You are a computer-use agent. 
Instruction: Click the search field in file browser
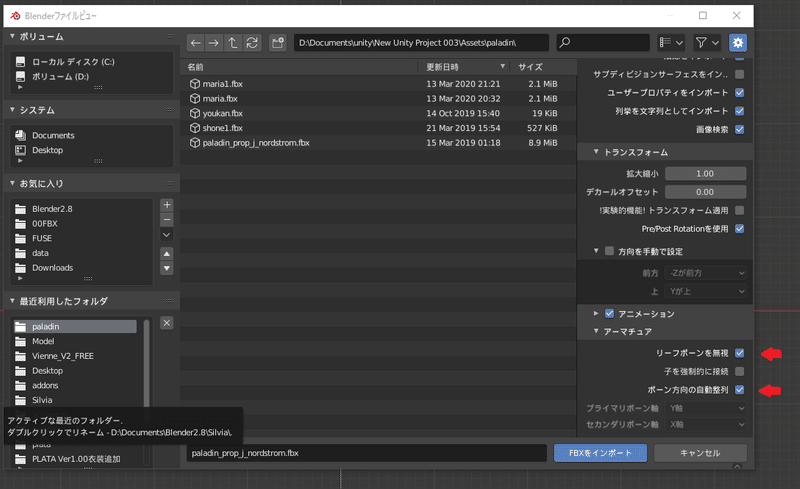coord(603,43)
